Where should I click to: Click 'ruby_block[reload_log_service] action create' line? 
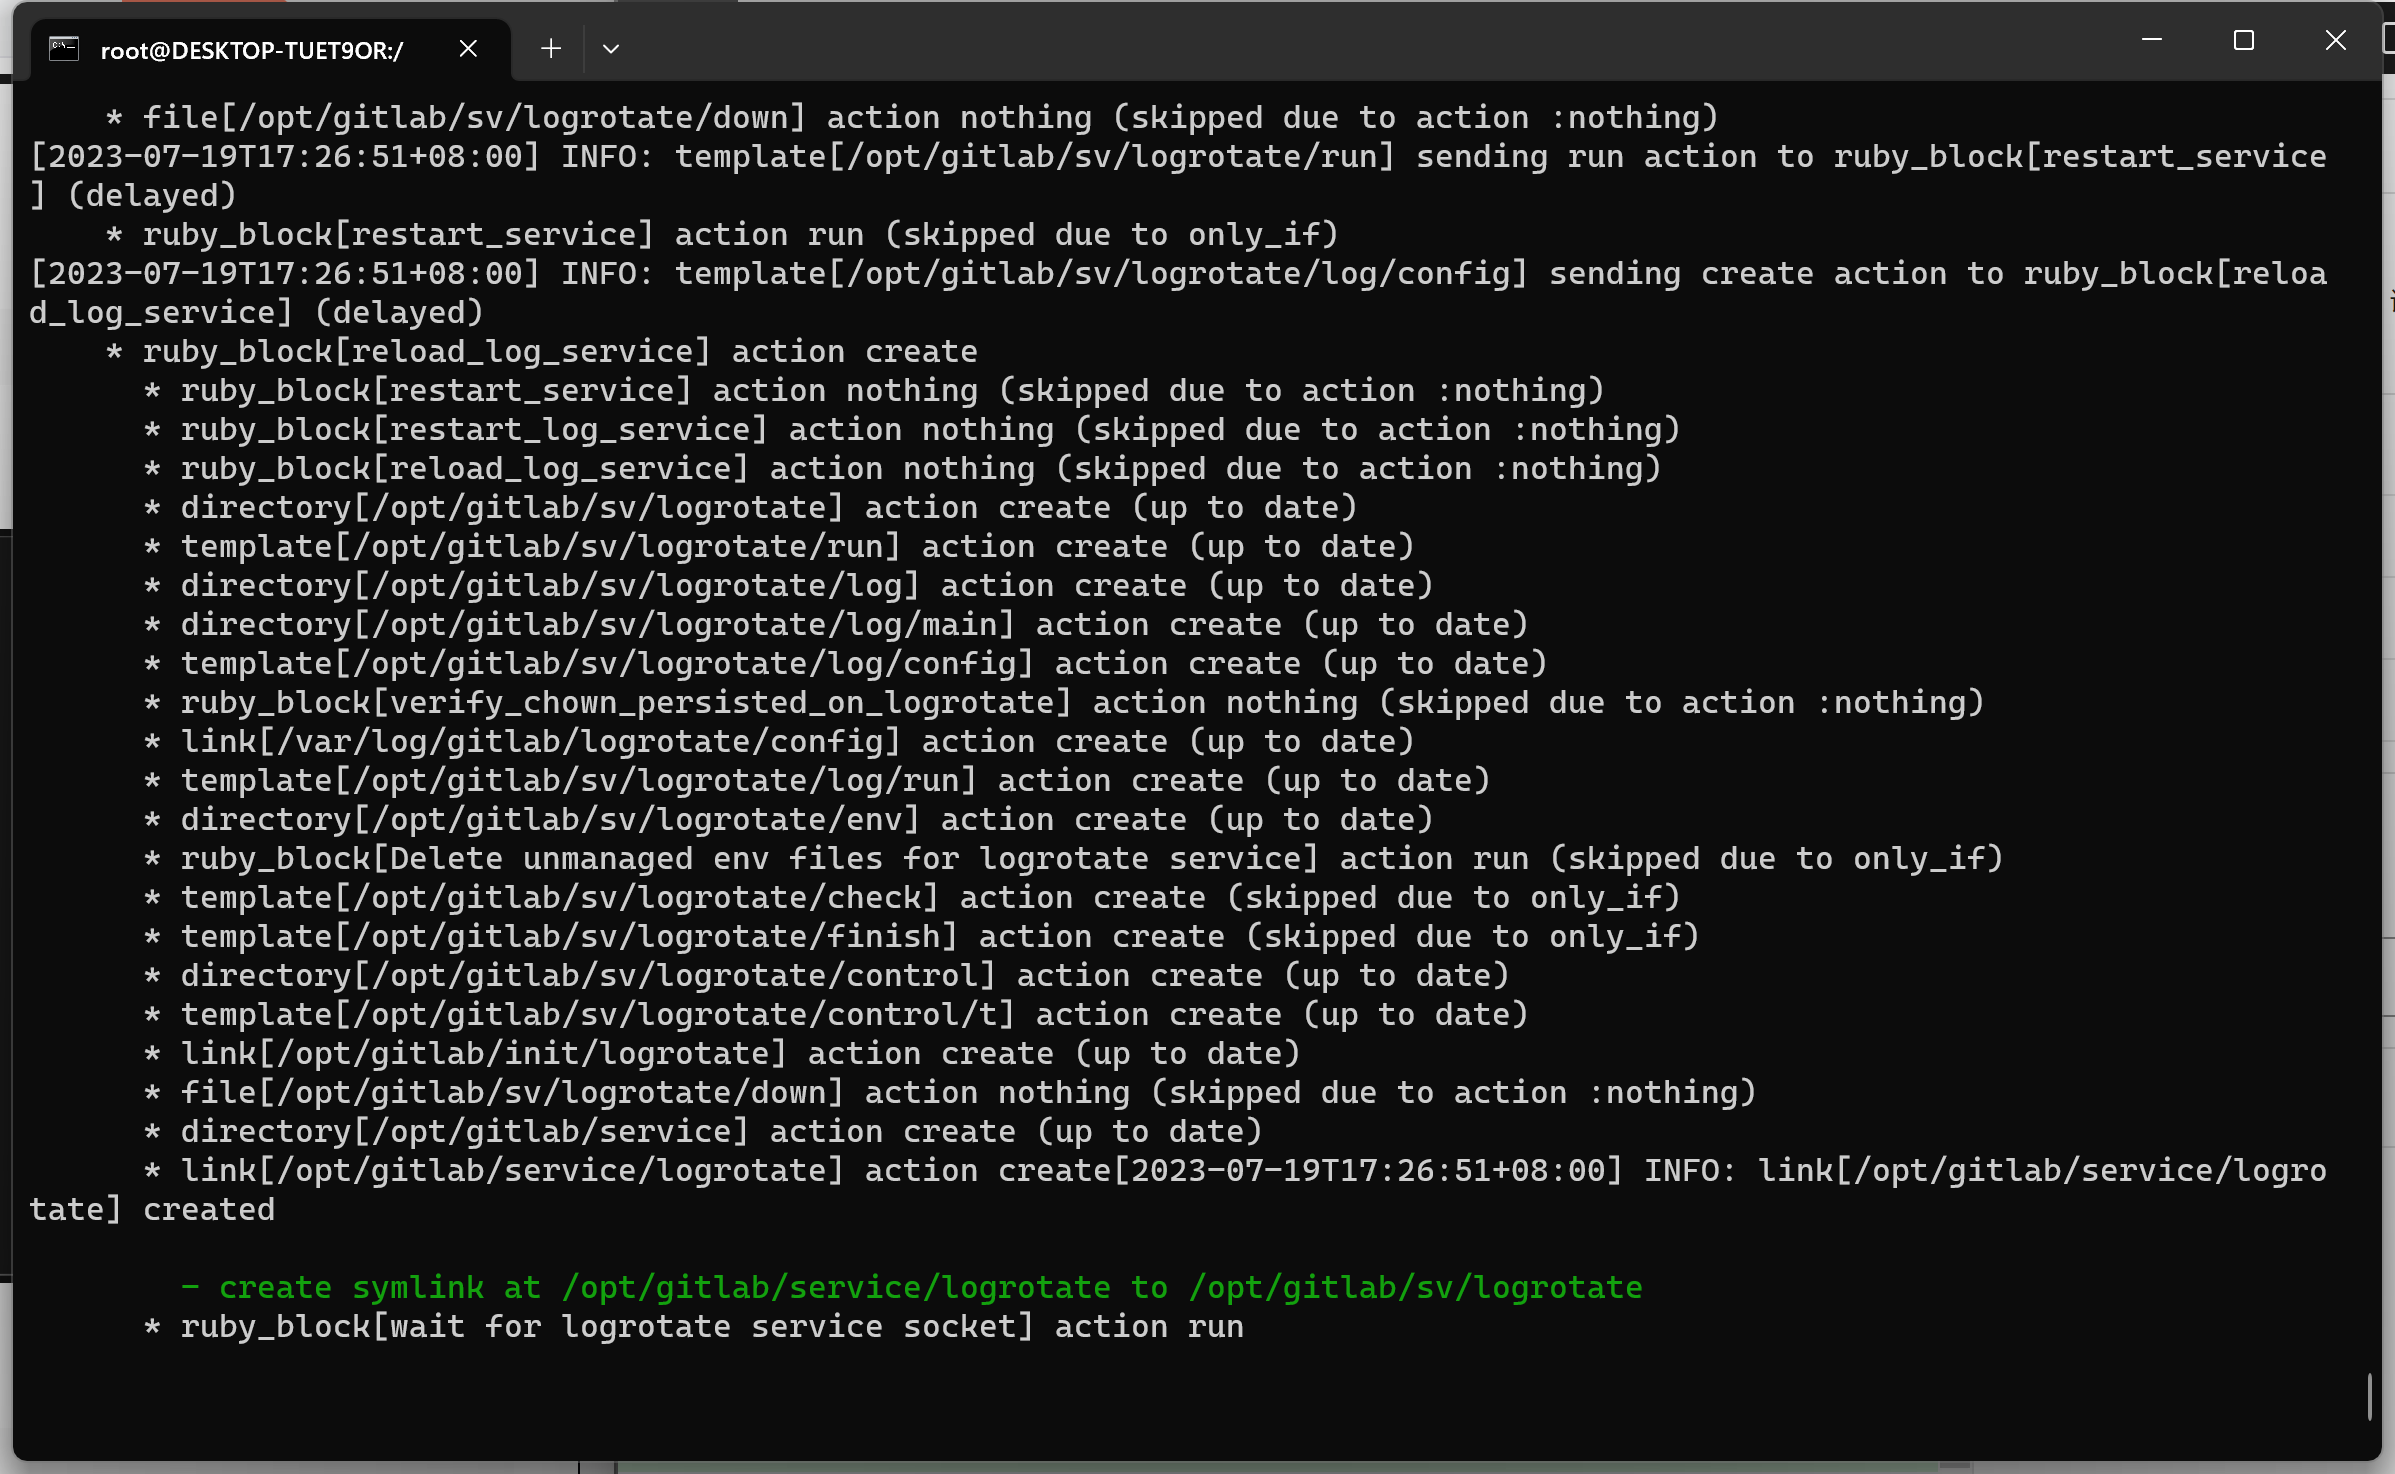(542, 351)
